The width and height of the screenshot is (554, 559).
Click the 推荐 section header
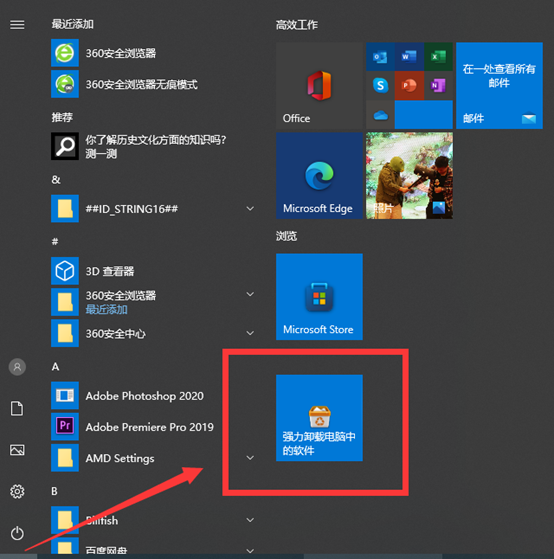point(62,117)
